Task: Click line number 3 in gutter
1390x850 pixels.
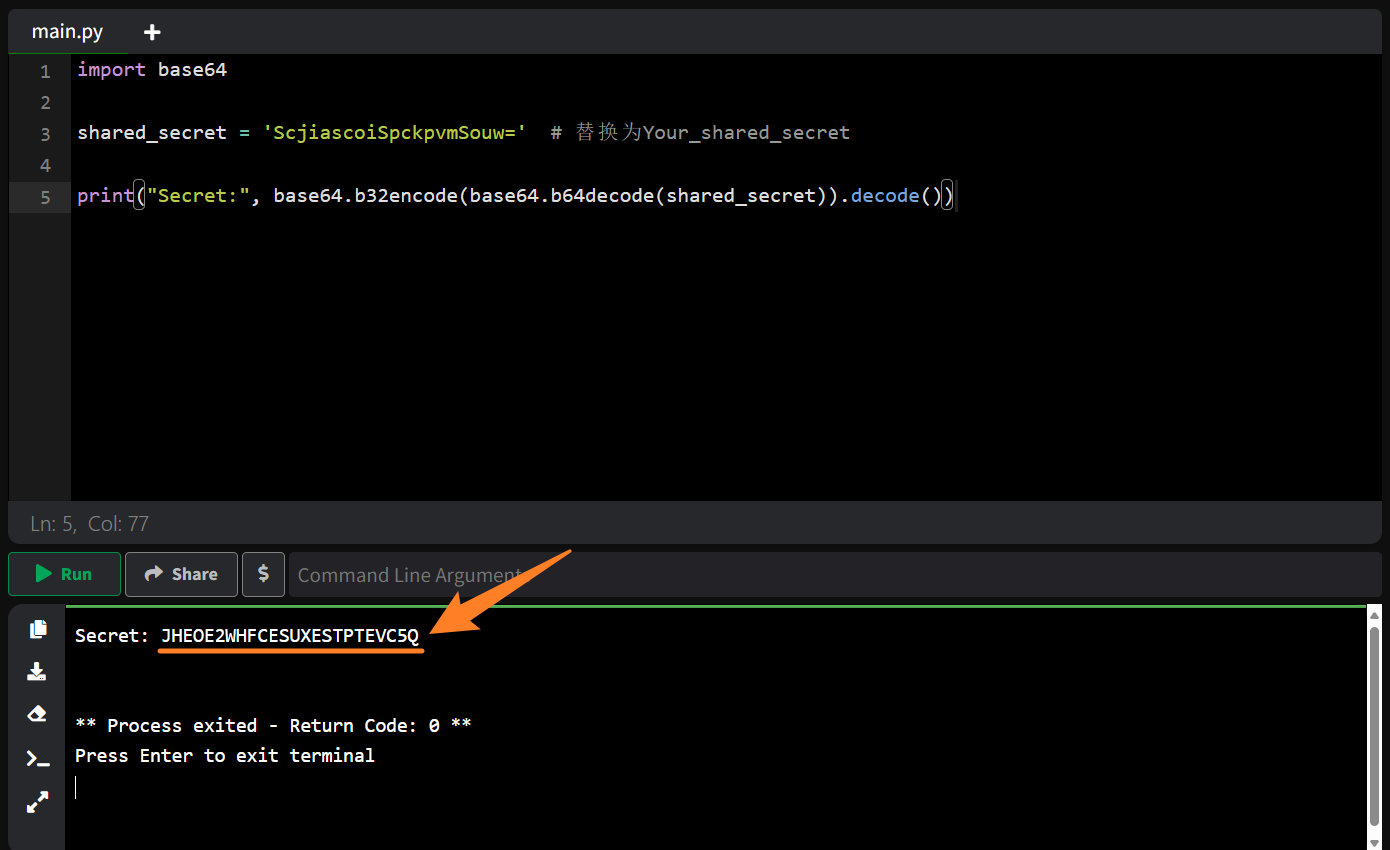Action: click(x=45, y=134)
